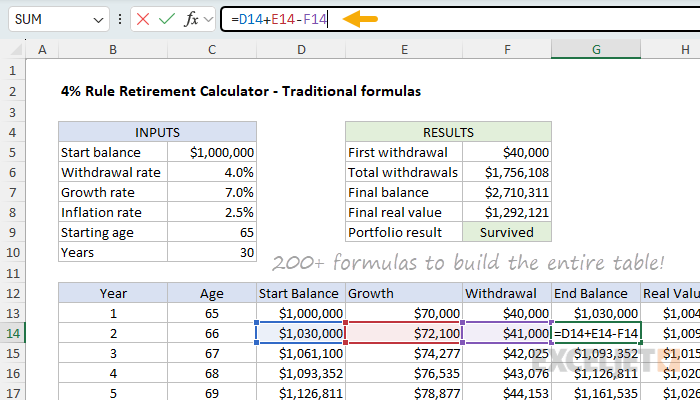Image resolution: width=700 pixels, height=400 pixels.
Task: Select year 3 growth cell $74,277
Action: (x=404, y=353)
